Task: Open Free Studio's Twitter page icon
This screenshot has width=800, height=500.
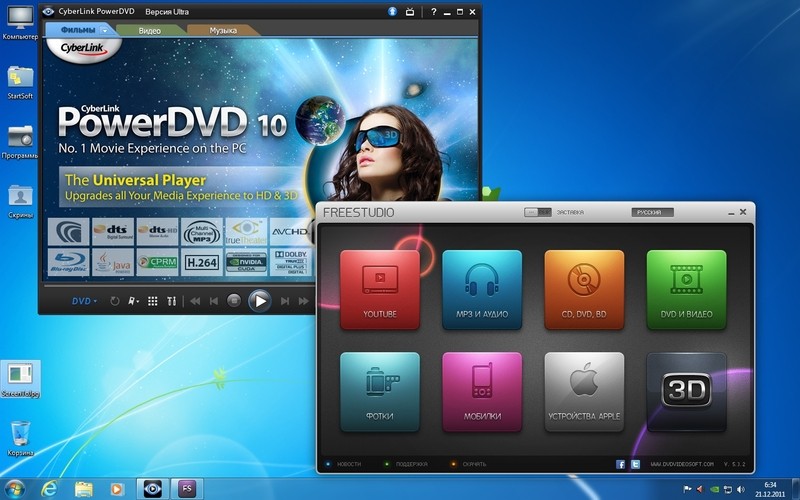Action: coord(635,464)
